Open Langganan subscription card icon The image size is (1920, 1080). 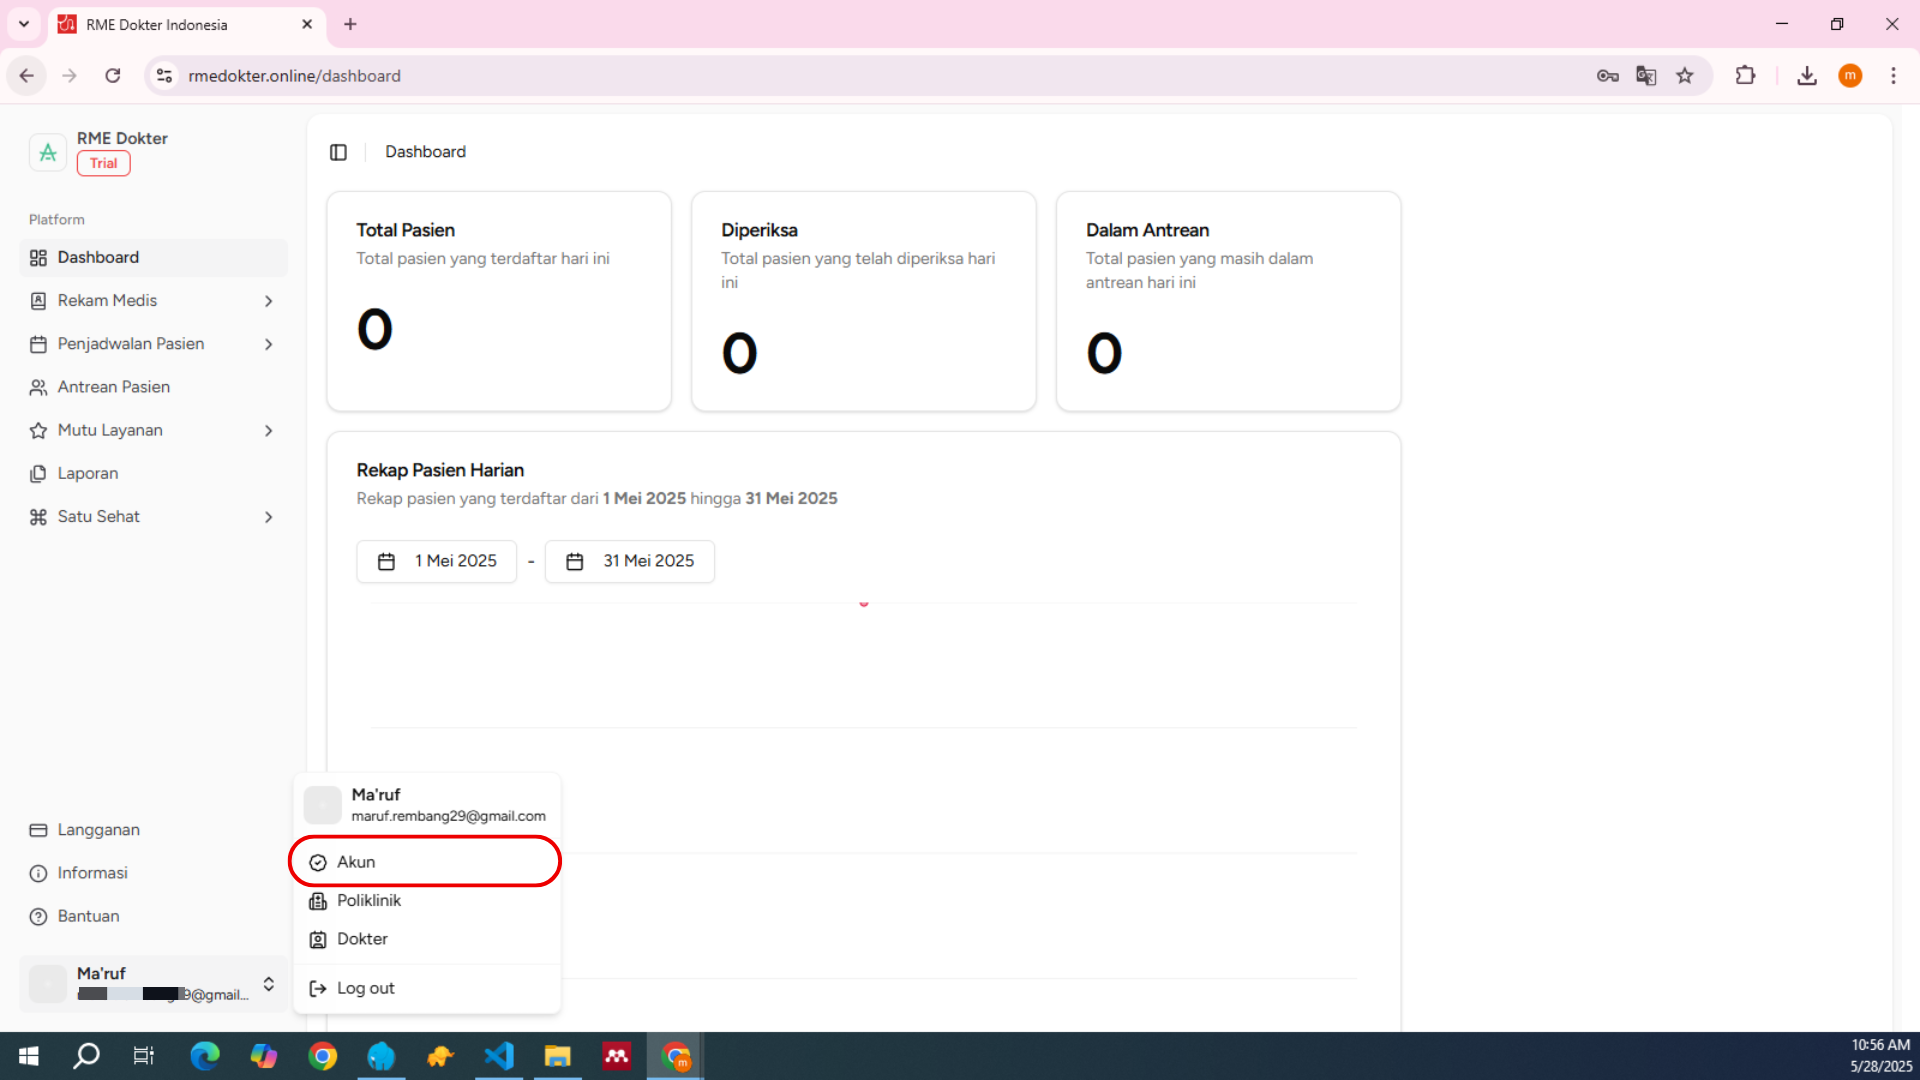coord(38,830)
